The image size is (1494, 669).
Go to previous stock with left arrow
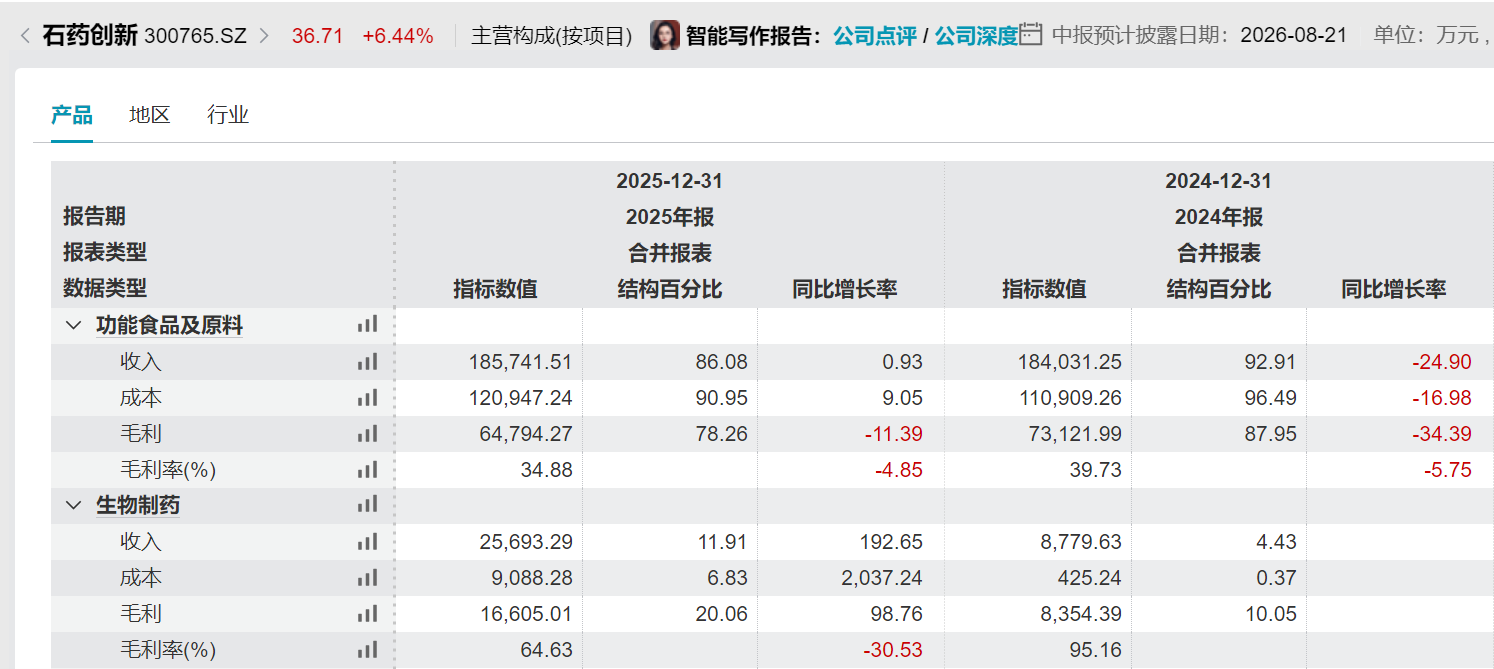[24, 36]
